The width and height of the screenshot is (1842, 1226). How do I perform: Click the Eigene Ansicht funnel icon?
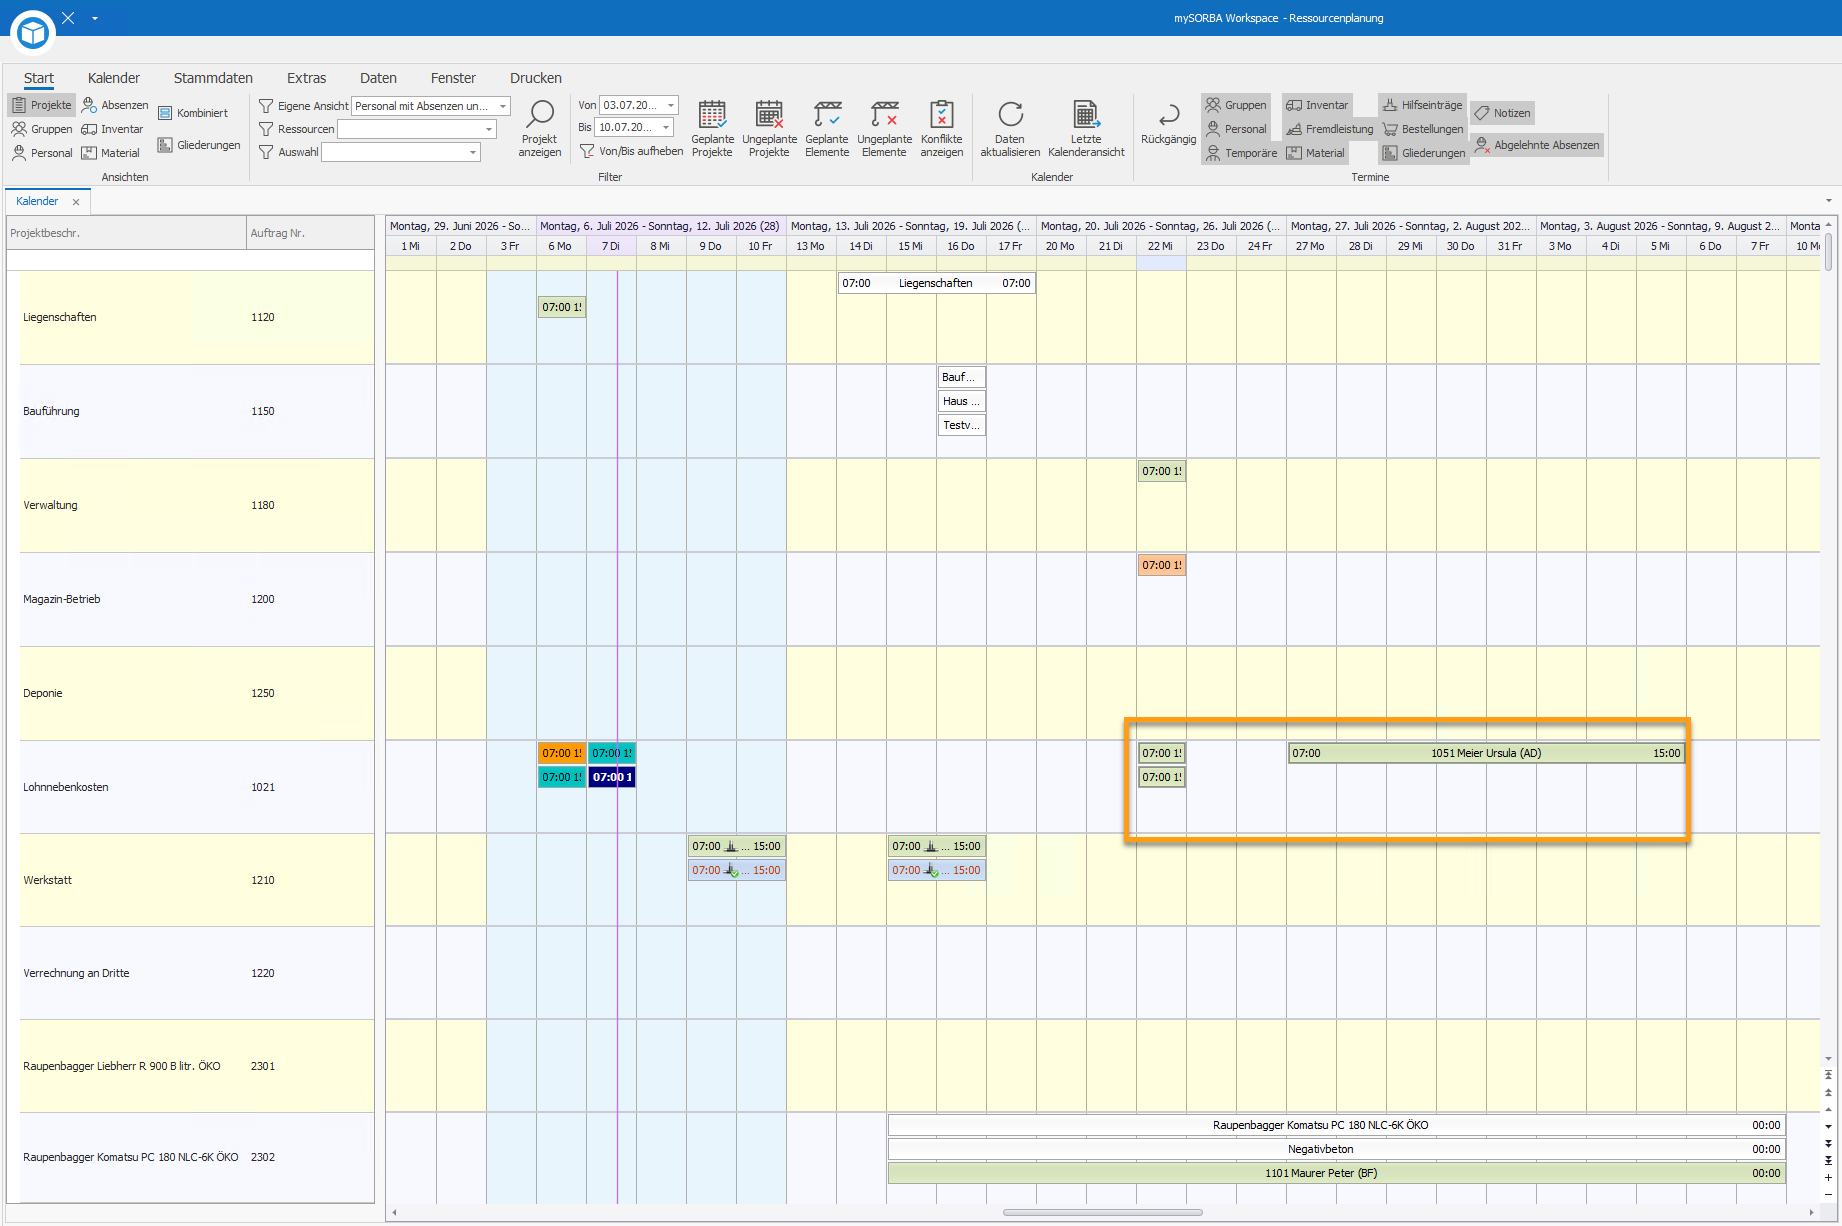point(266,106)
